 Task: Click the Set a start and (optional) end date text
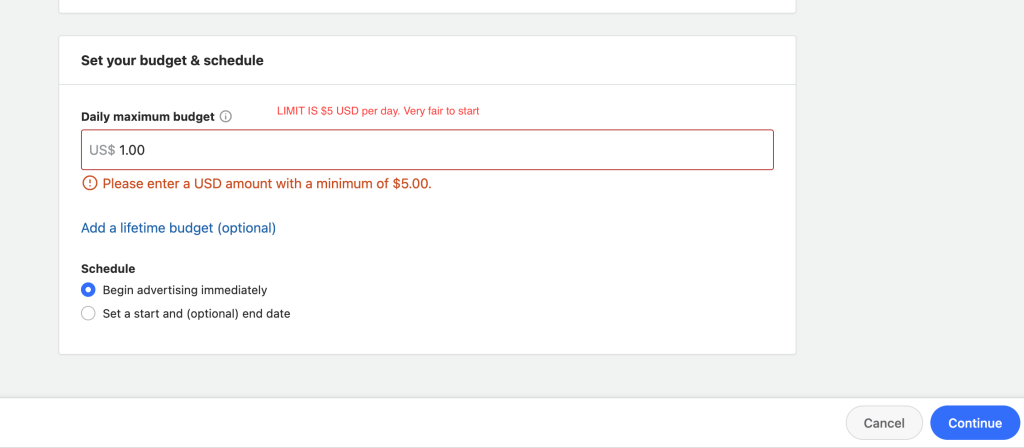tap(197, 313)
